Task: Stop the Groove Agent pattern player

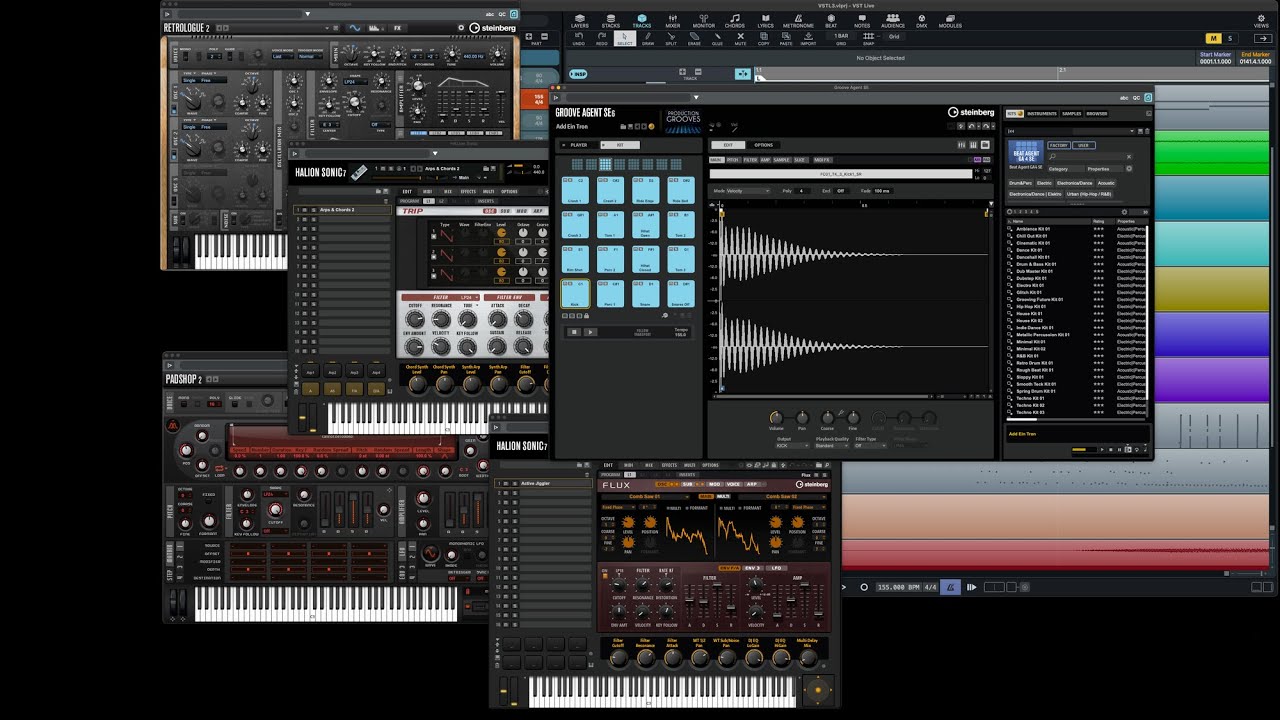Action: click(x=574, y=332)
